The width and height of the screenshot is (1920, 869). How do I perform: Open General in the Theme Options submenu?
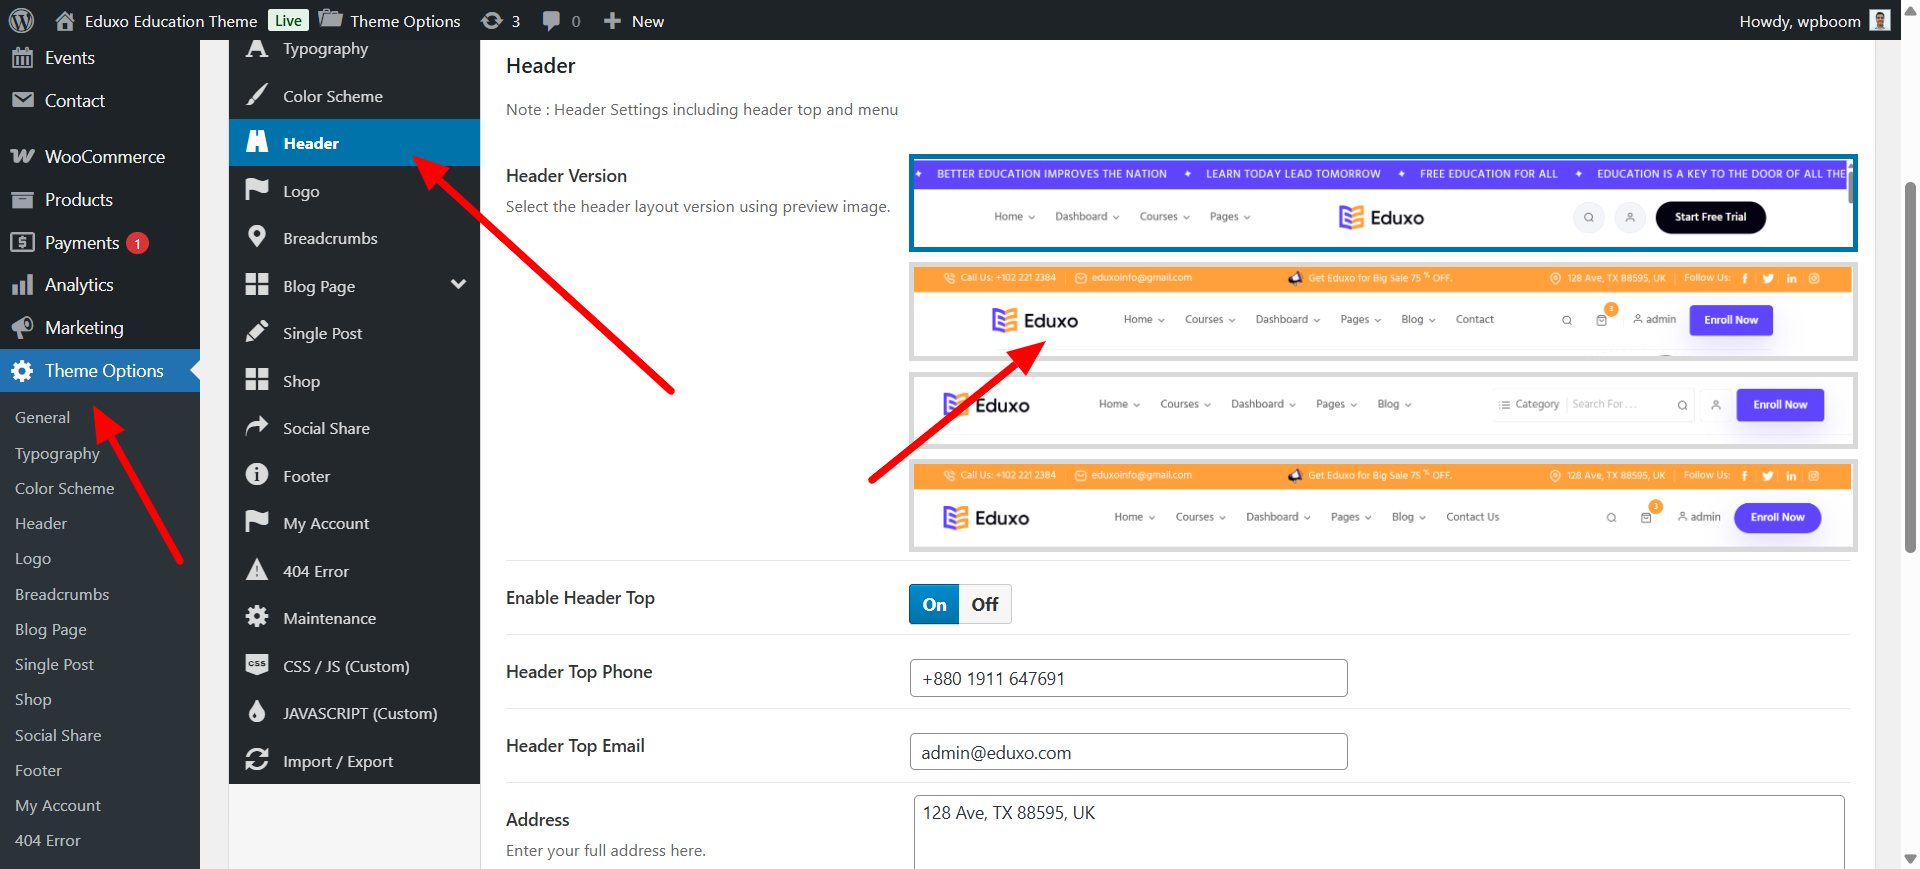tap(42, 418)
